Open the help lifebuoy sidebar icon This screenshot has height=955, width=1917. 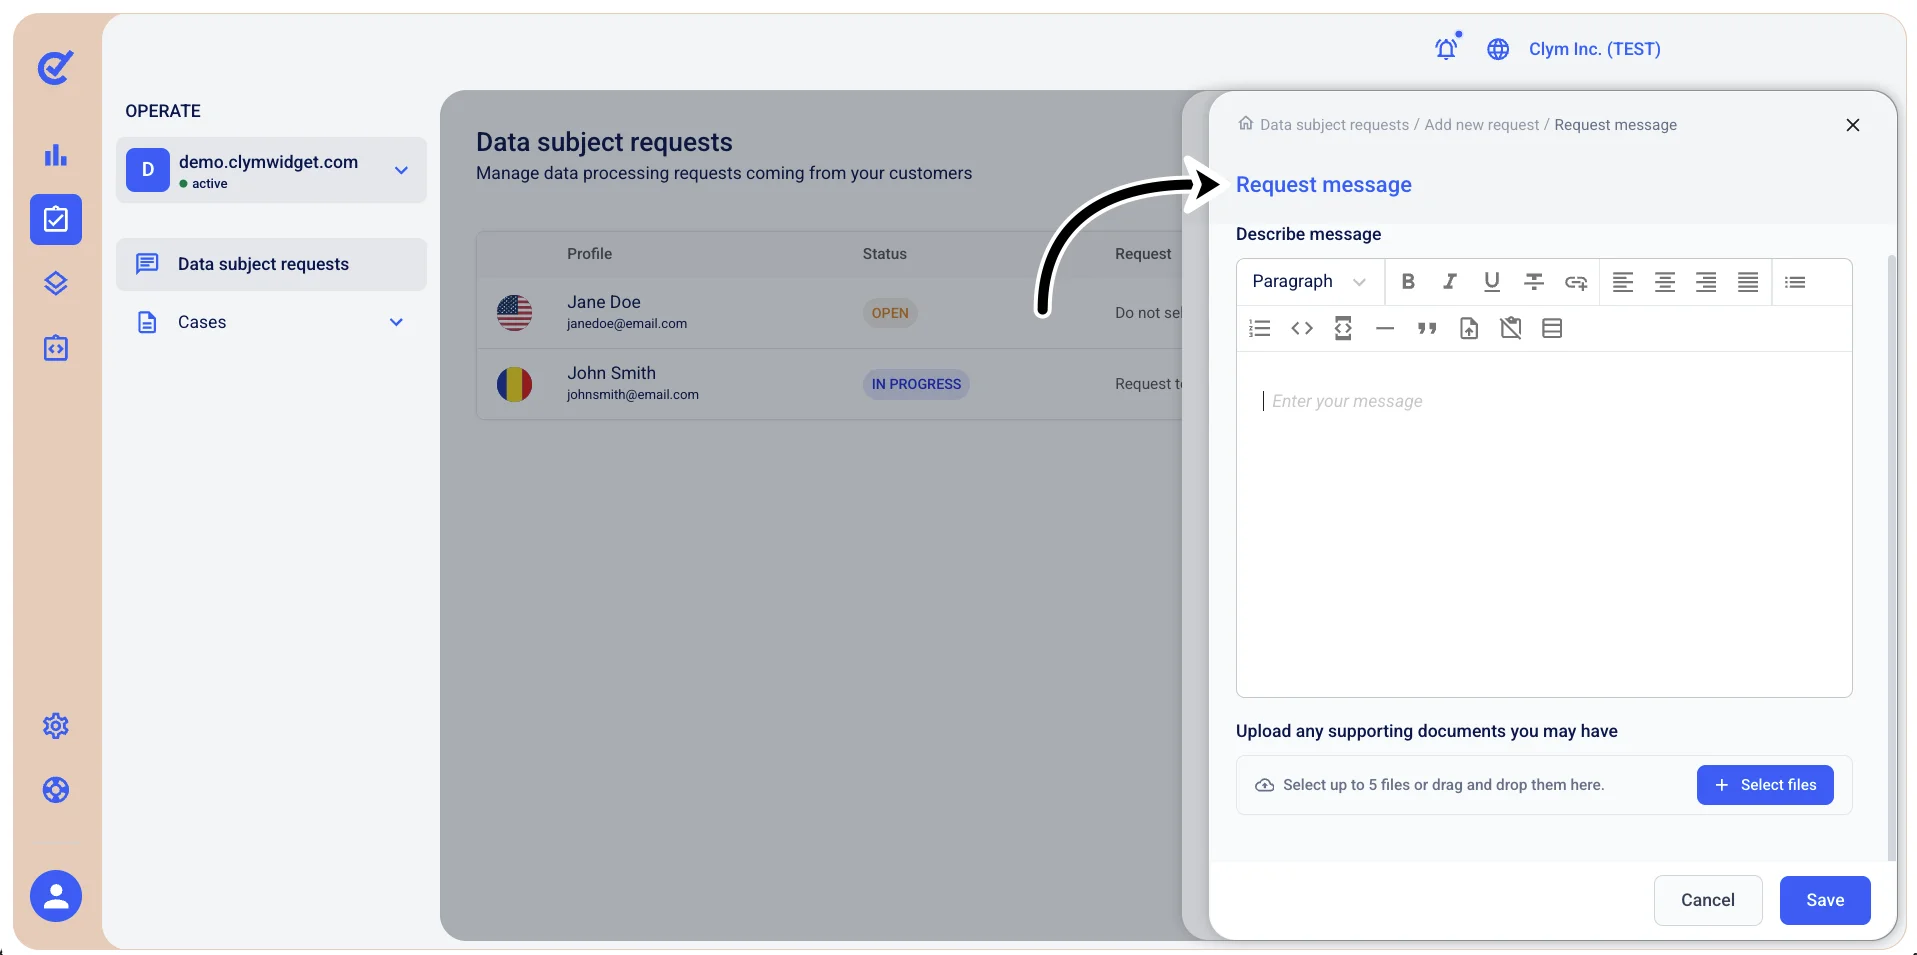(56, 790)
